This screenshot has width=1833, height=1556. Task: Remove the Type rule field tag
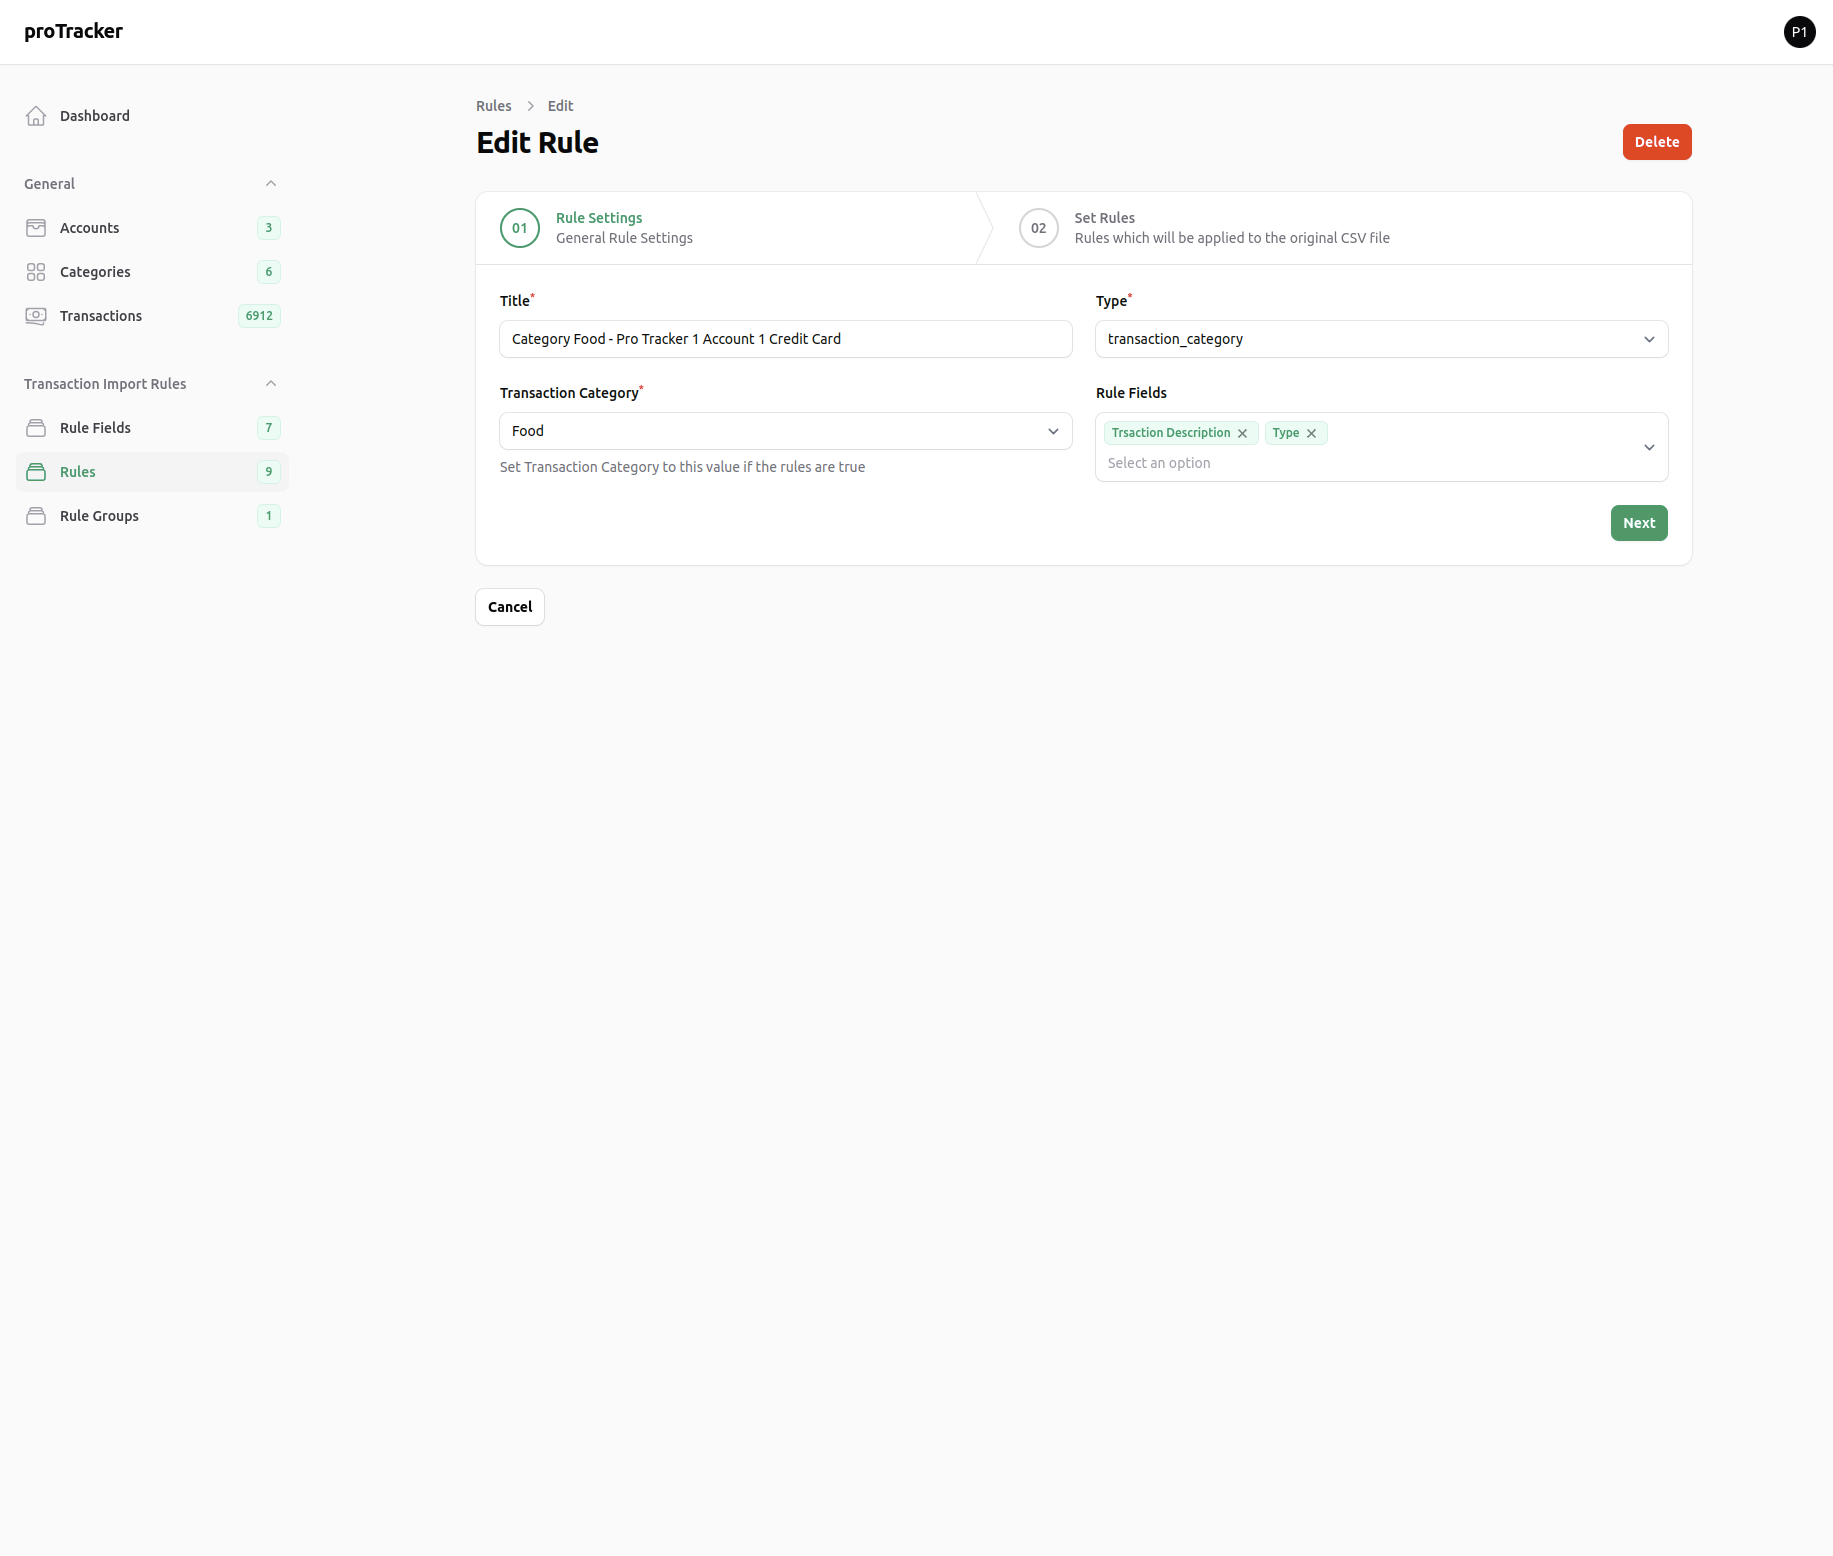point(1311,433)
